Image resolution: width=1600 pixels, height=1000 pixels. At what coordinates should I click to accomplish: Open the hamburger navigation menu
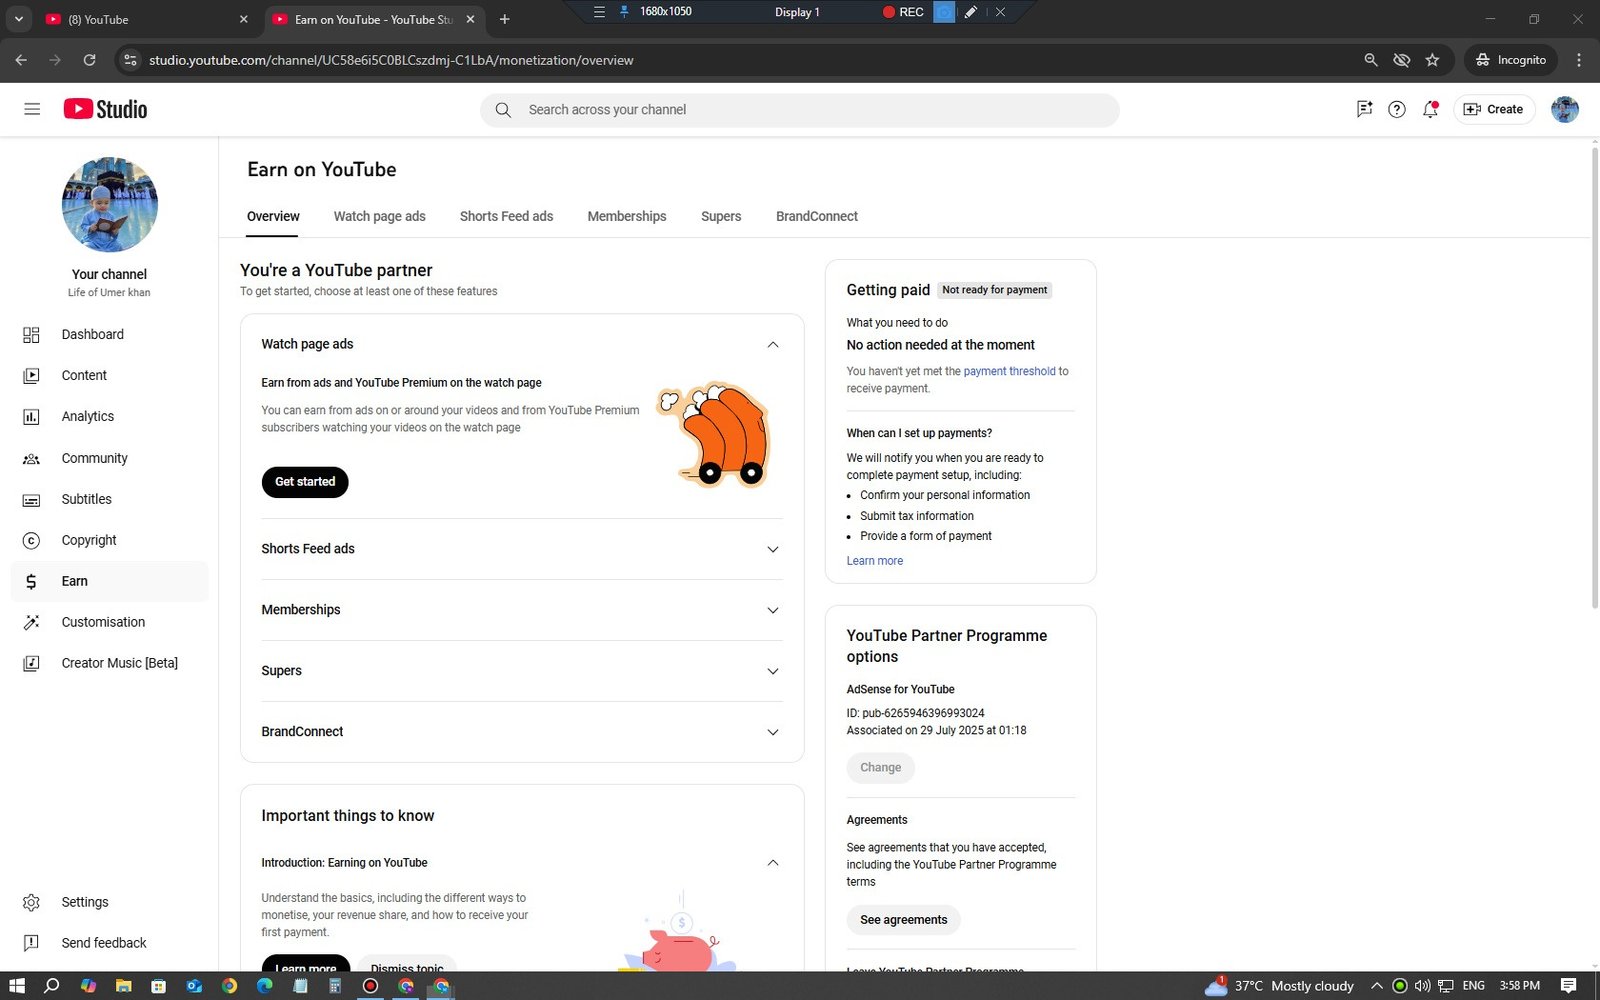32,109
